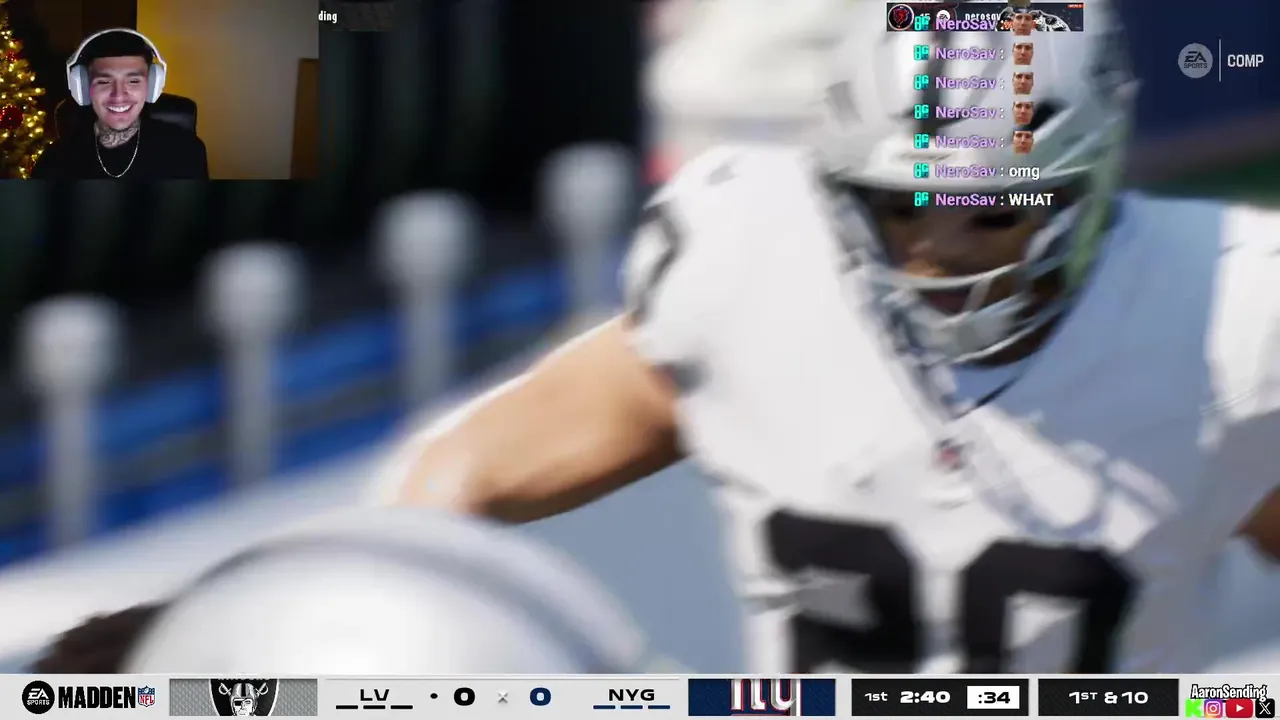Click the red avatar in the alert banner

point(900,17)
